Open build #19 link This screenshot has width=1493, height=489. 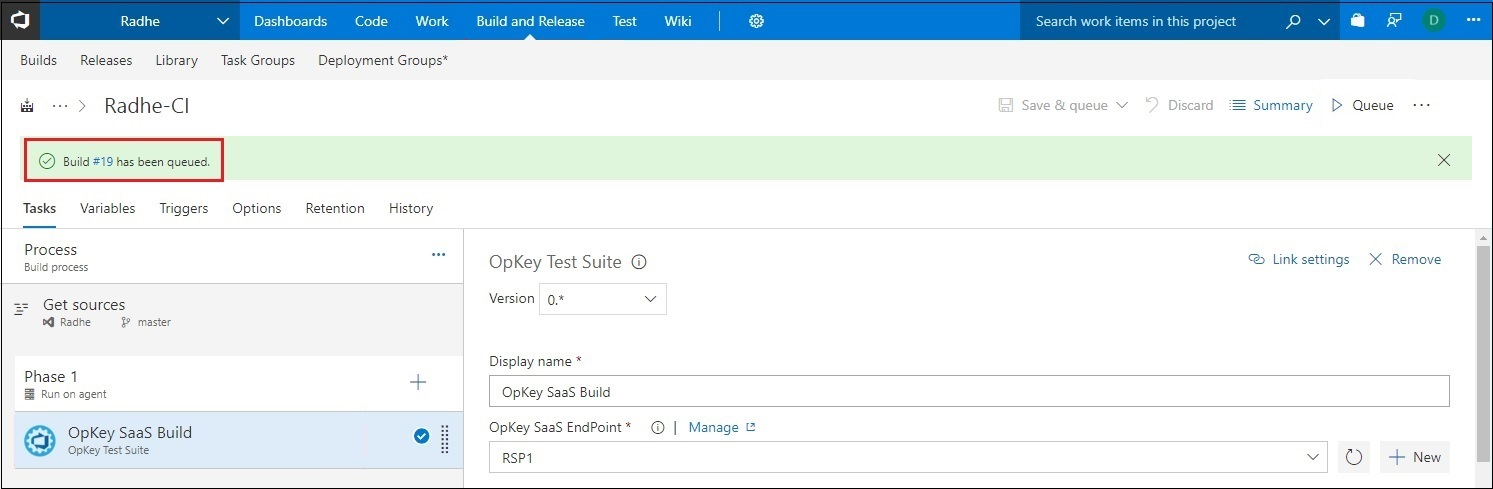[x=102, y=161]
